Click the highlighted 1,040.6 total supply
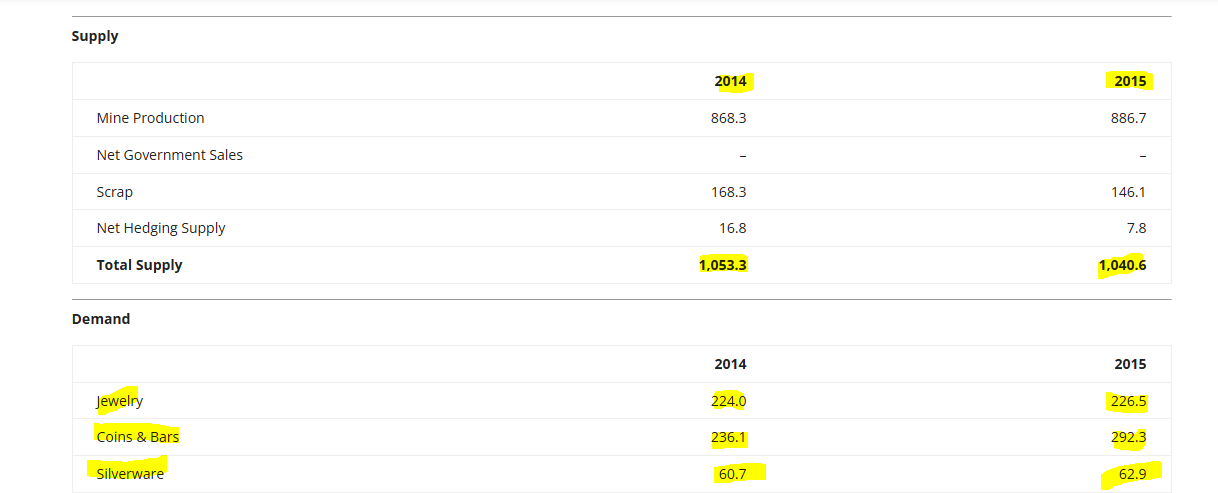The width and height of the screenshot is (1218, 493). coord(1123,265)
